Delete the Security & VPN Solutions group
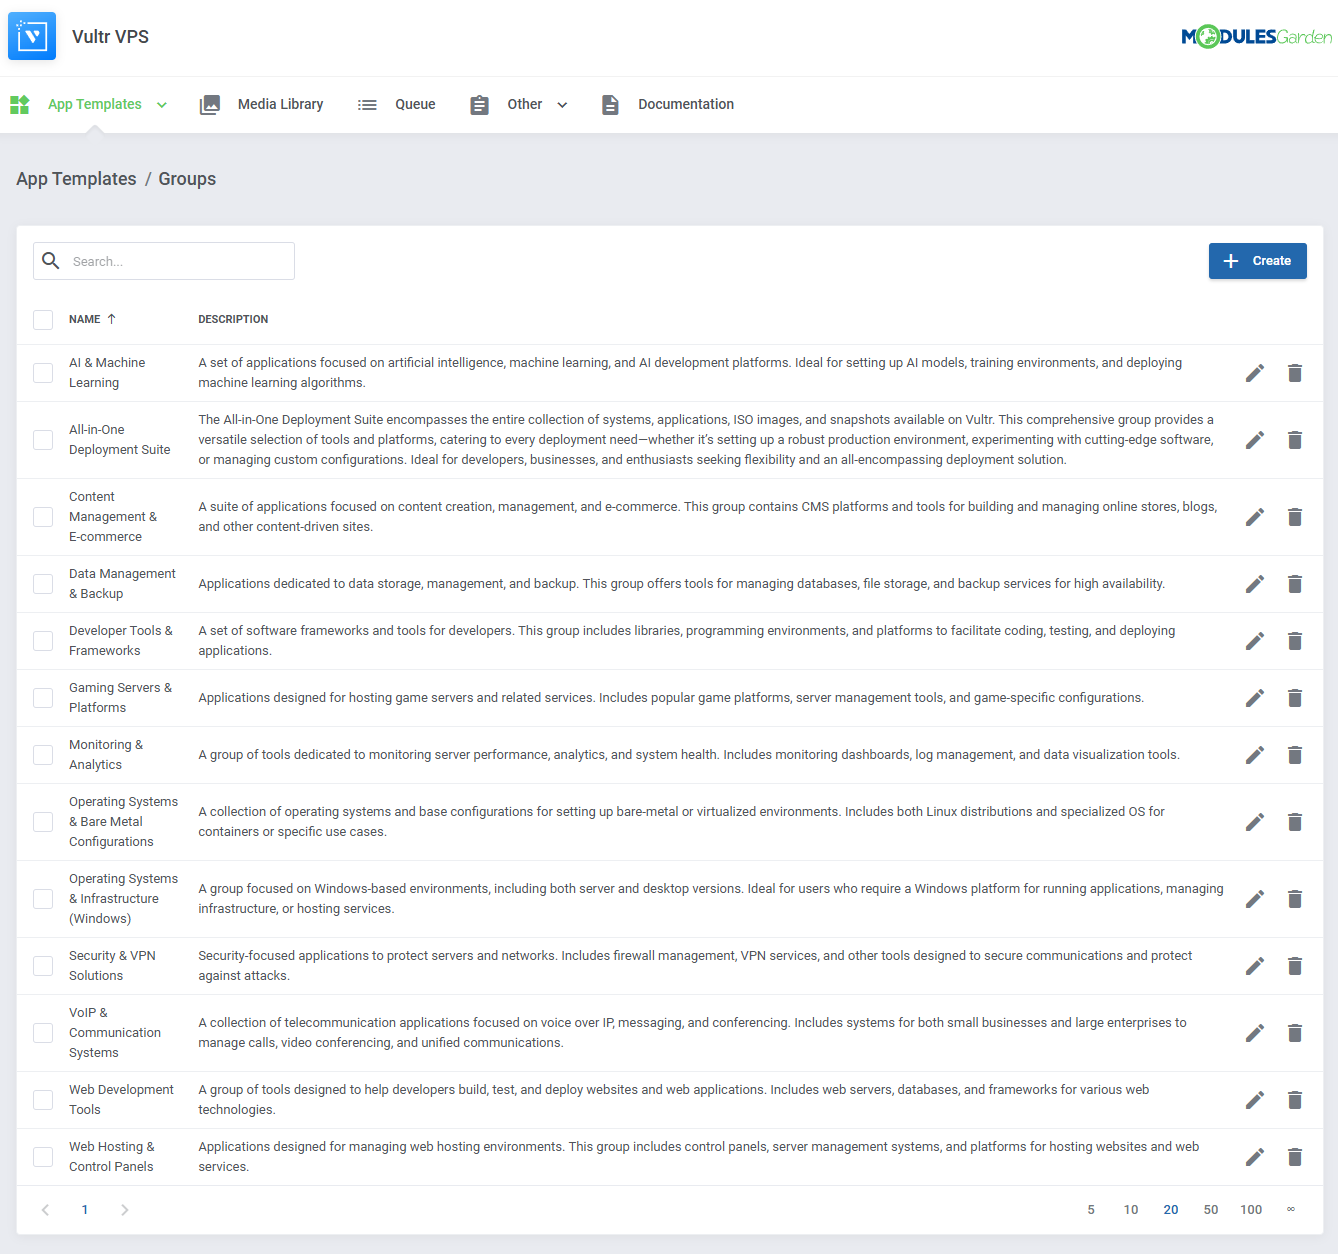Image resolution: width=1338 pixels, height=1254 pixels. (1294, 966)
